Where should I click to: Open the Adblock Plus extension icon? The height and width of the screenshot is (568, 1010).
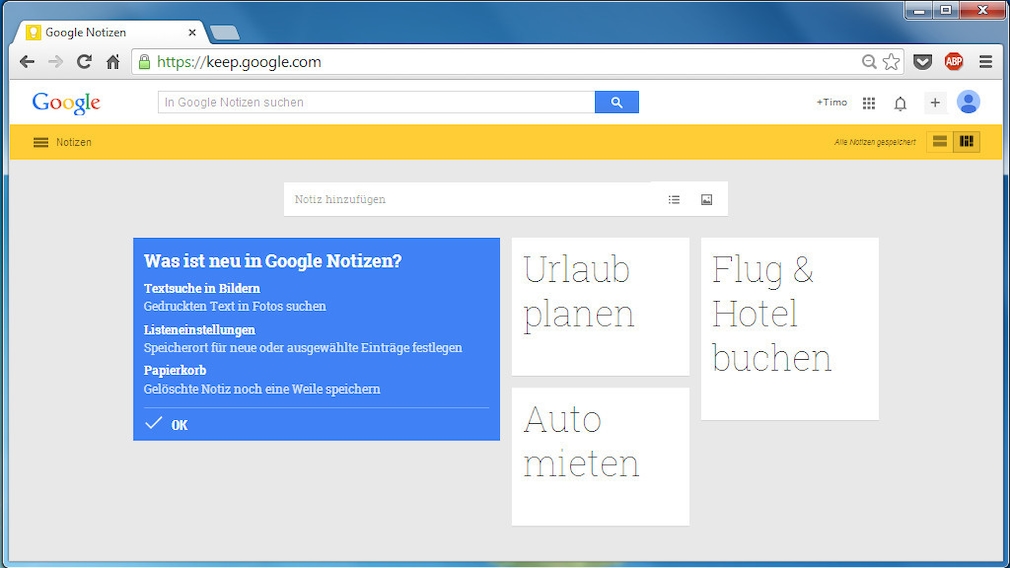[954, 62]
